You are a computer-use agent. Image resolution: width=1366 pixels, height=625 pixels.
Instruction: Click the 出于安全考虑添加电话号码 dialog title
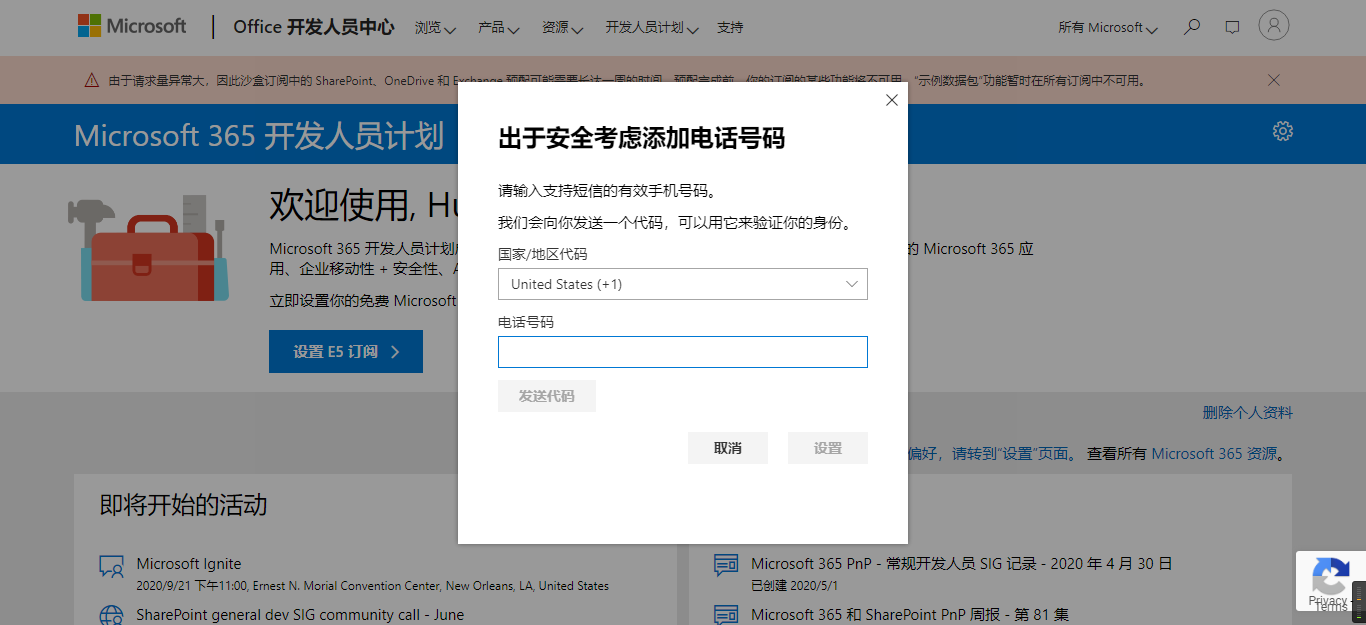click(641, 139)
